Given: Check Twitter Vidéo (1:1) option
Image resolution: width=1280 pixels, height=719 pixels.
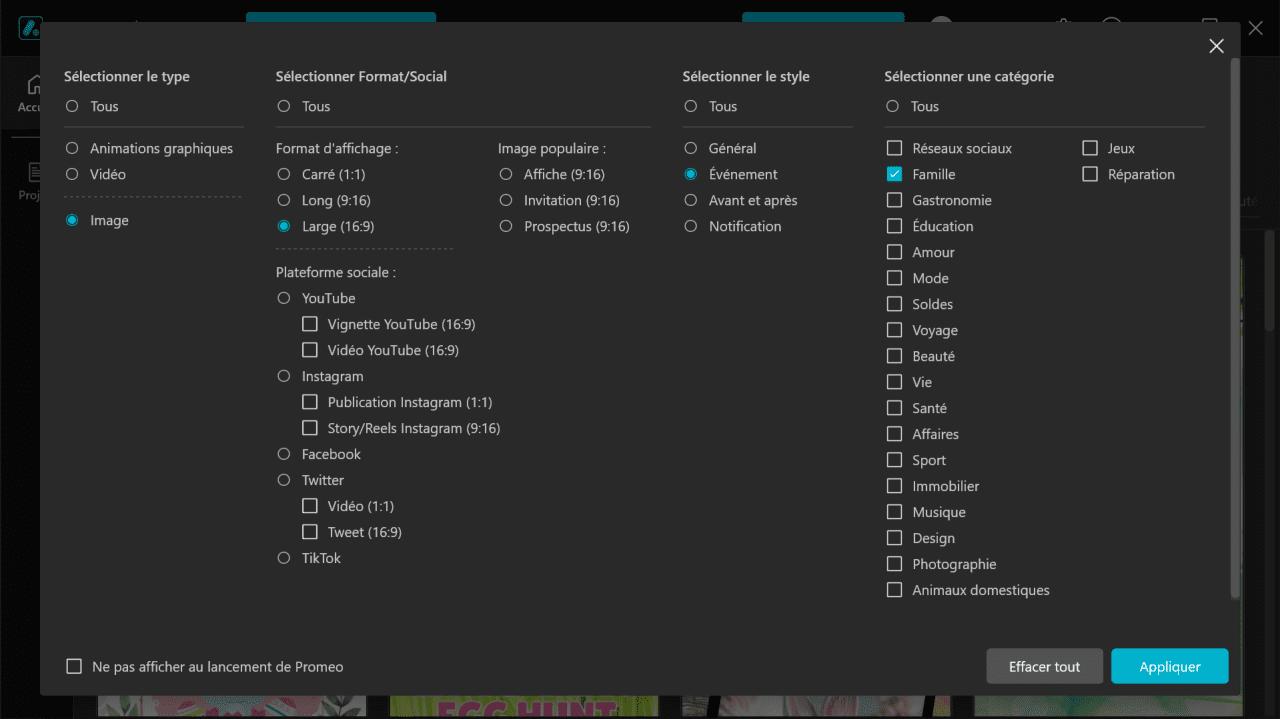Looking at the screenshot, I should [310, 506].
